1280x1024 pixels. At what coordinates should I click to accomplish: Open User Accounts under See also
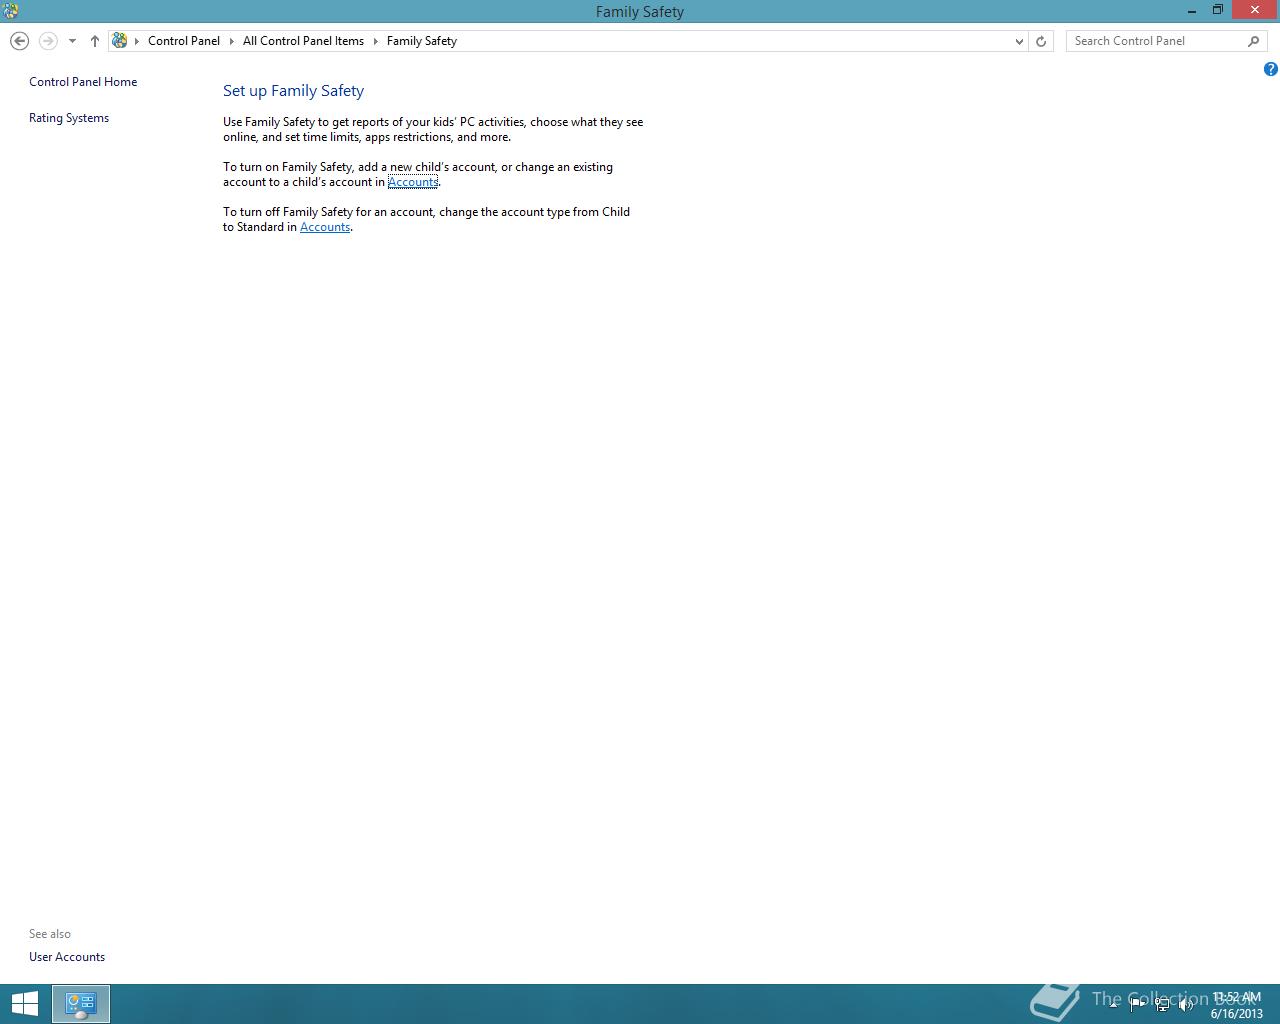(x=67, y=957)
